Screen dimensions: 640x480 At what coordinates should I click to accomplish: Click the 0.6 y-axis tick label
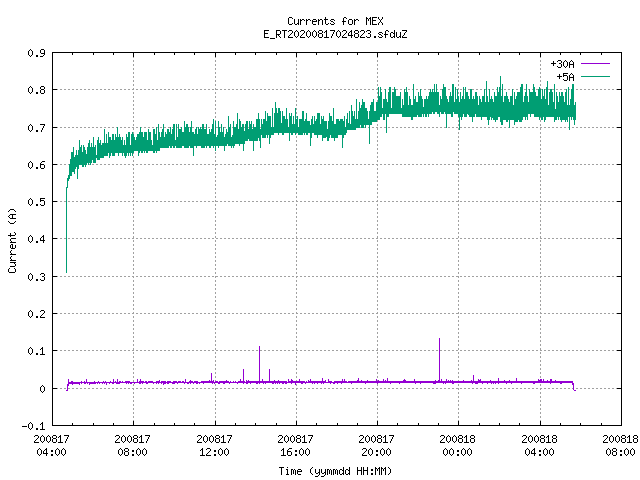pos(36,165)
